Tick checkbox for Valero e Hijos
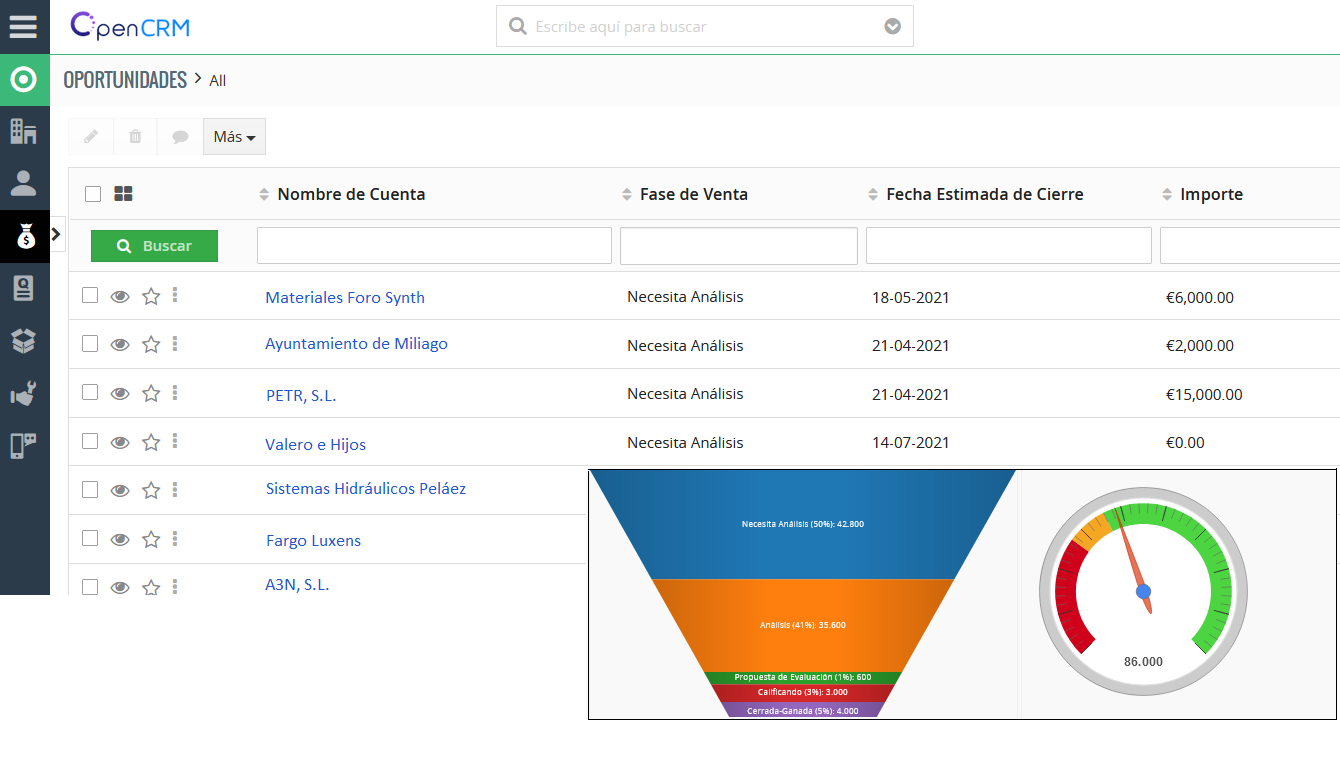Viewport: 1340px width, 768px height. tap(90, 441)
